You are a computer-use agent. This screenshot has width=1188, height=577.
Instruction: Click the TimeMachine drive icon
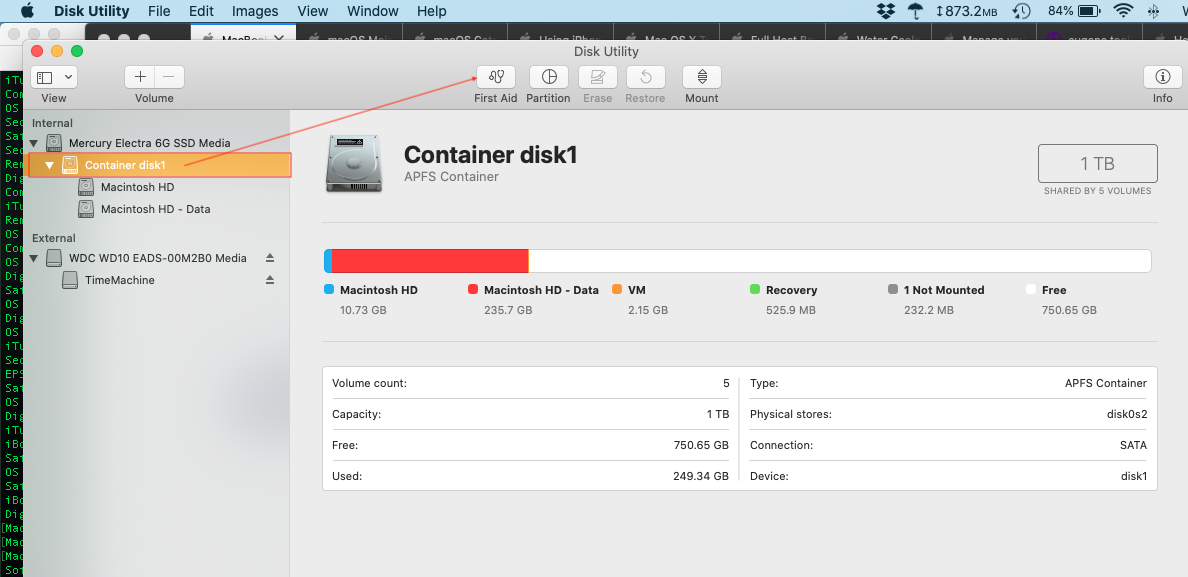click(x=70, y=280)
